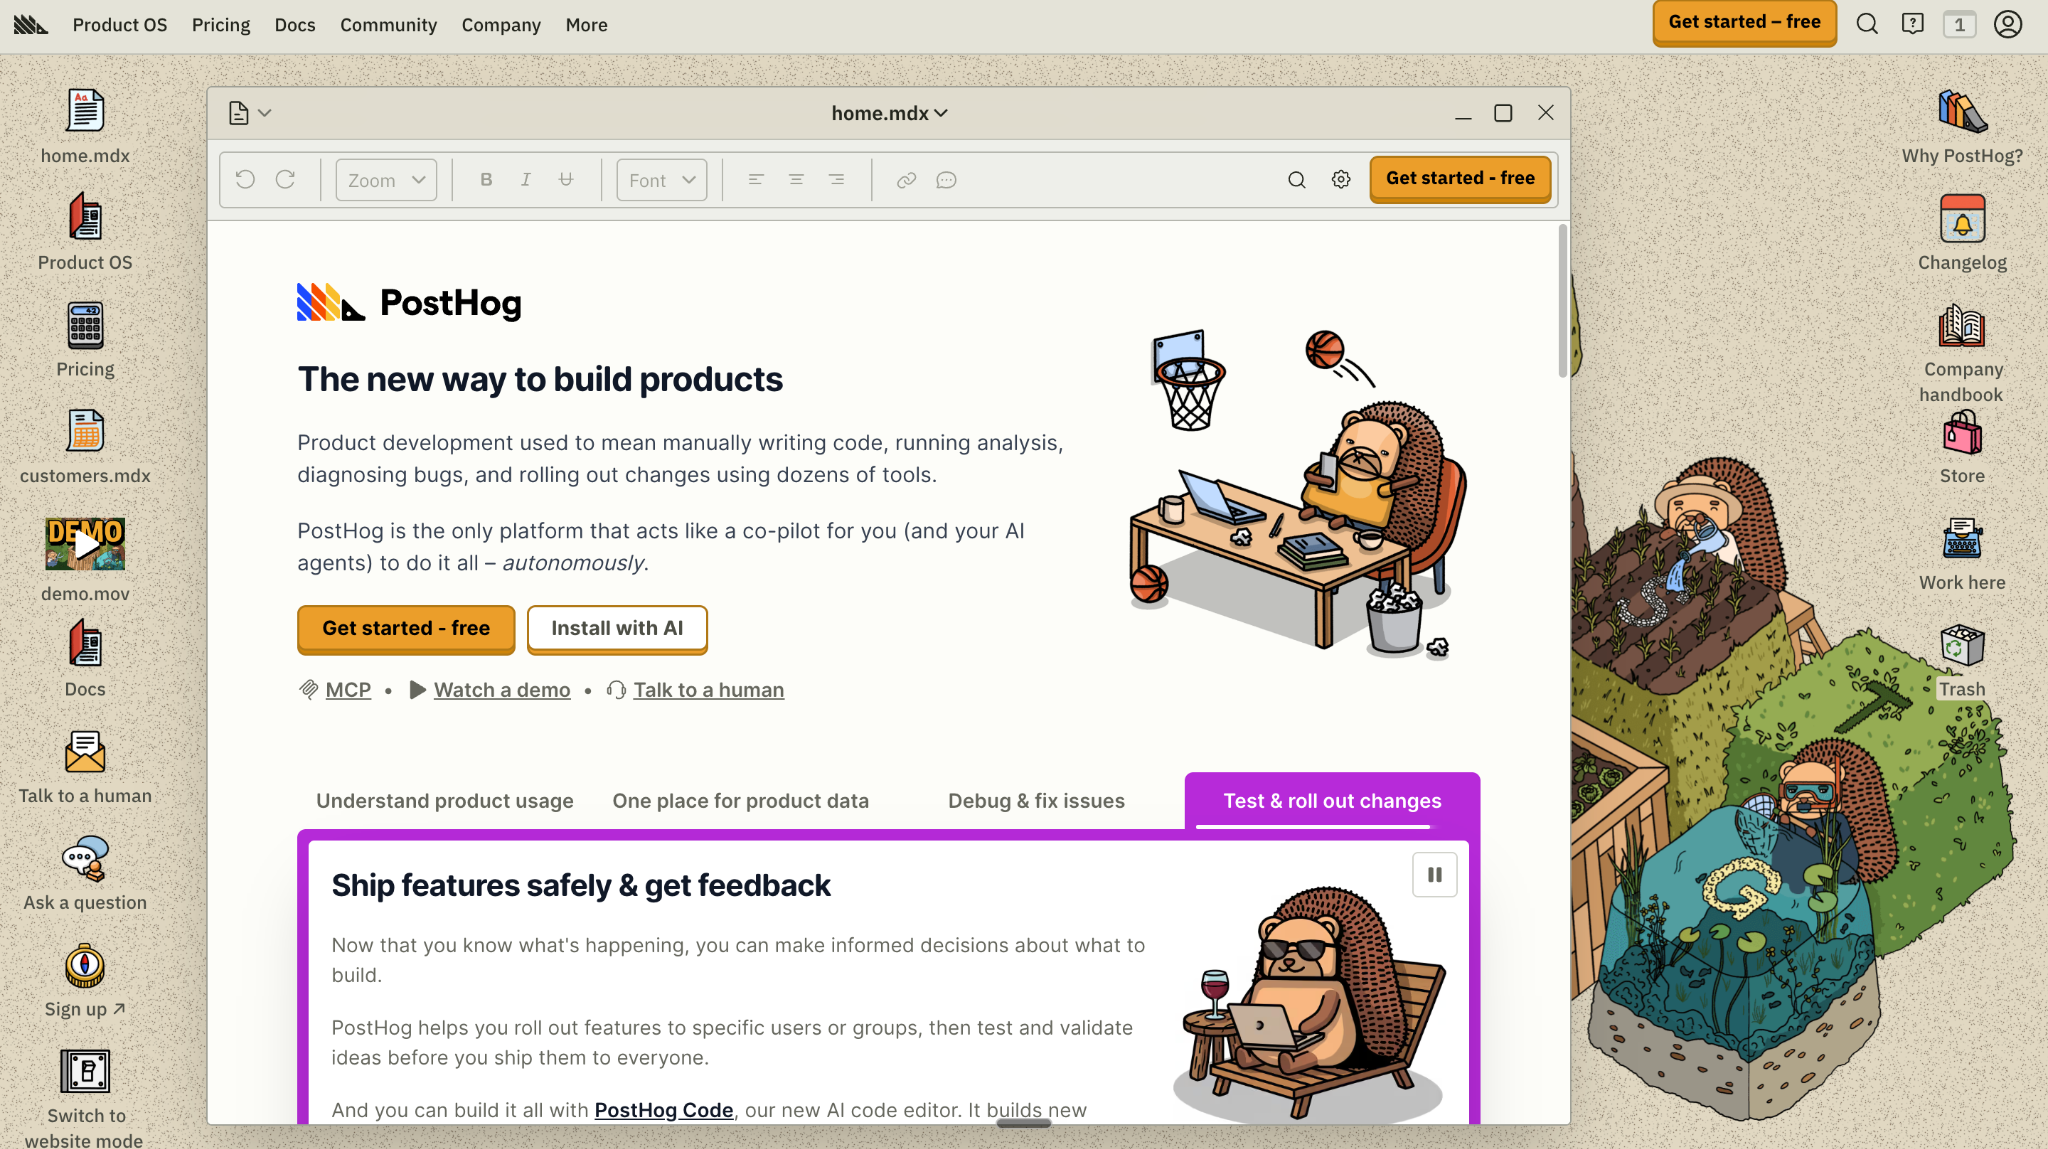The image size is (2048, 1149).
Task: Open the Docs menu item
Action: click(x=295, y=25)
